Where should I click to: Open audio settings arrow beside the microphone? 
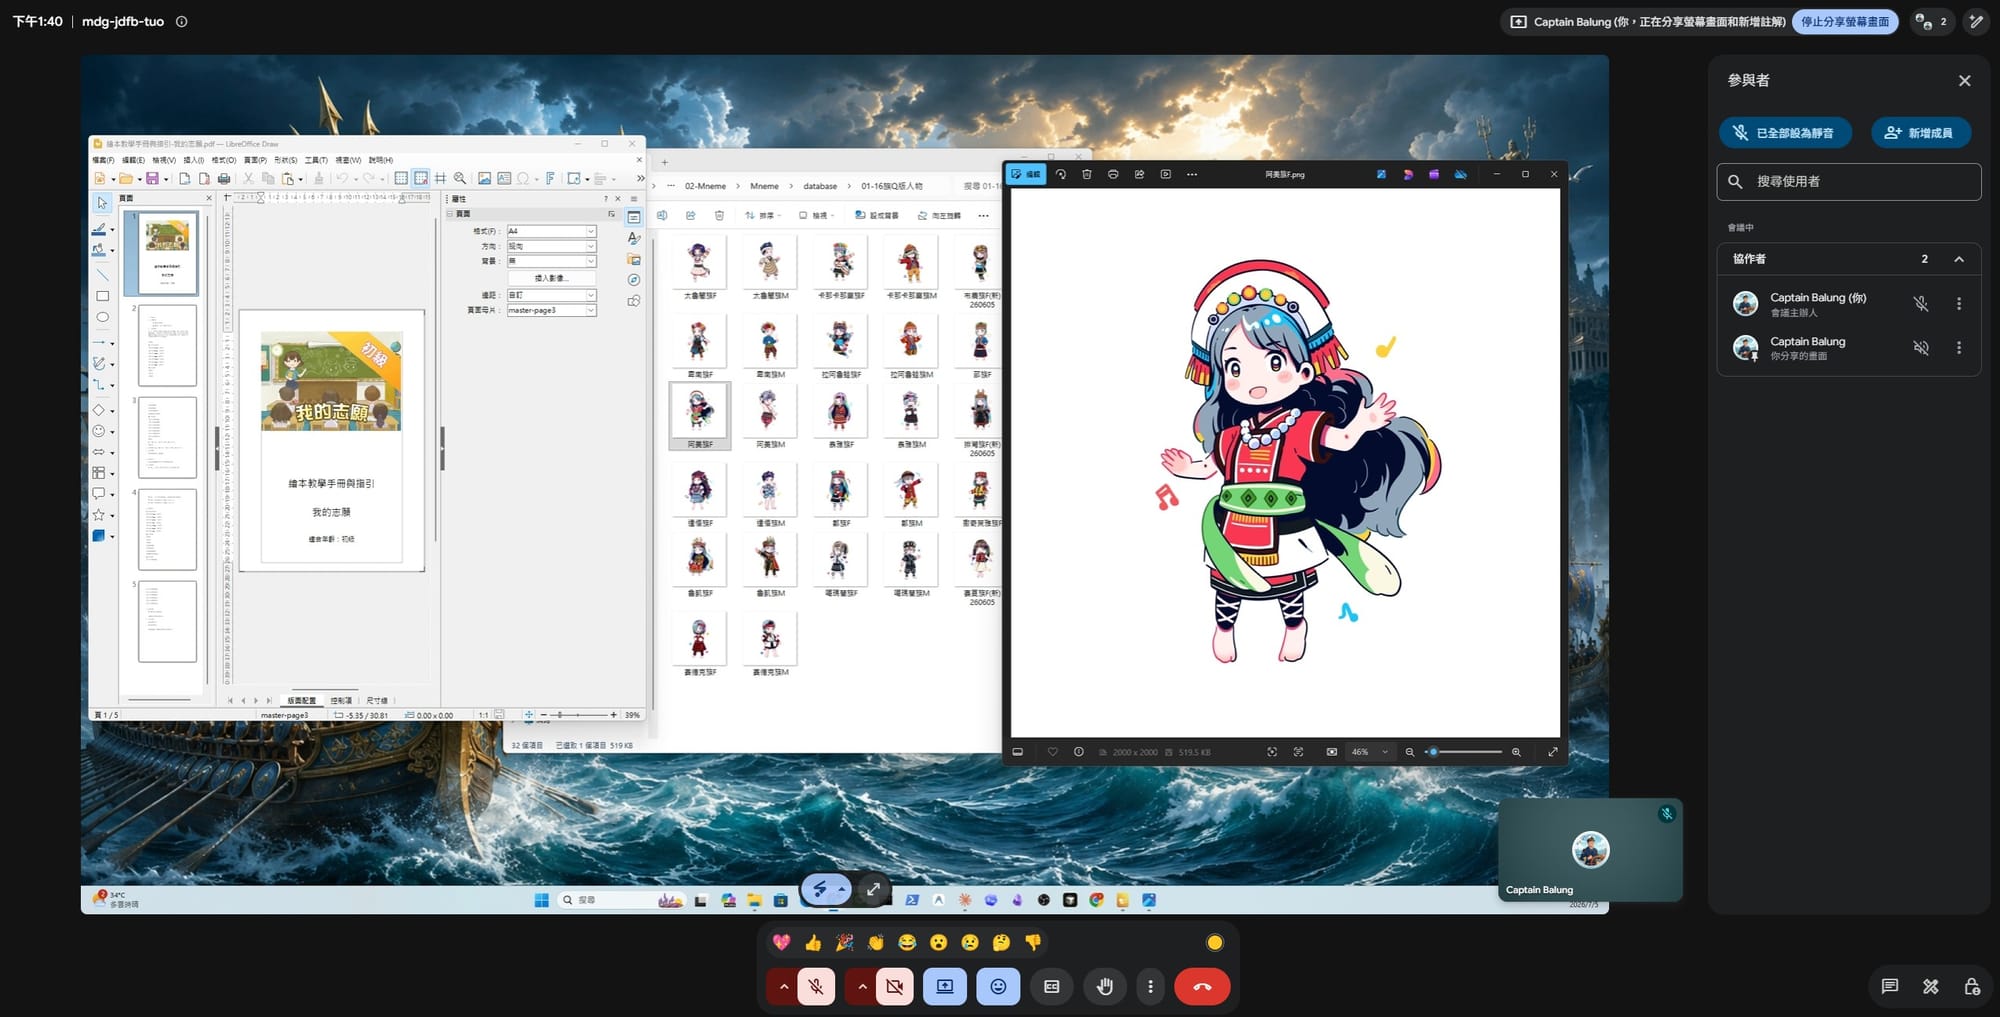click(x=783, y=987)
